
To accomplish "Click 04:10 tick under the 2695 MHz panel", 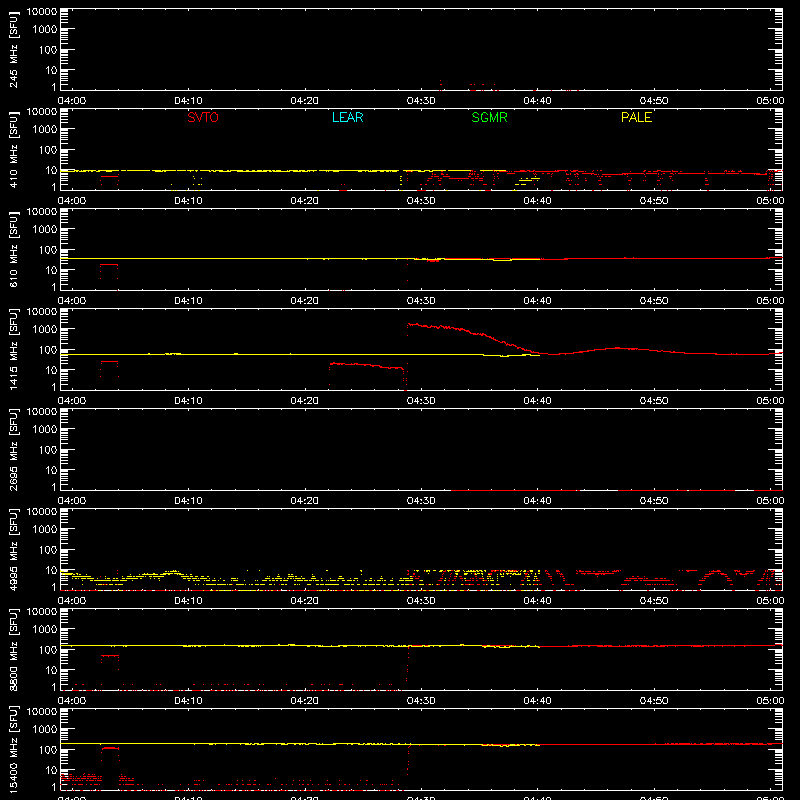I will [188, 501].
